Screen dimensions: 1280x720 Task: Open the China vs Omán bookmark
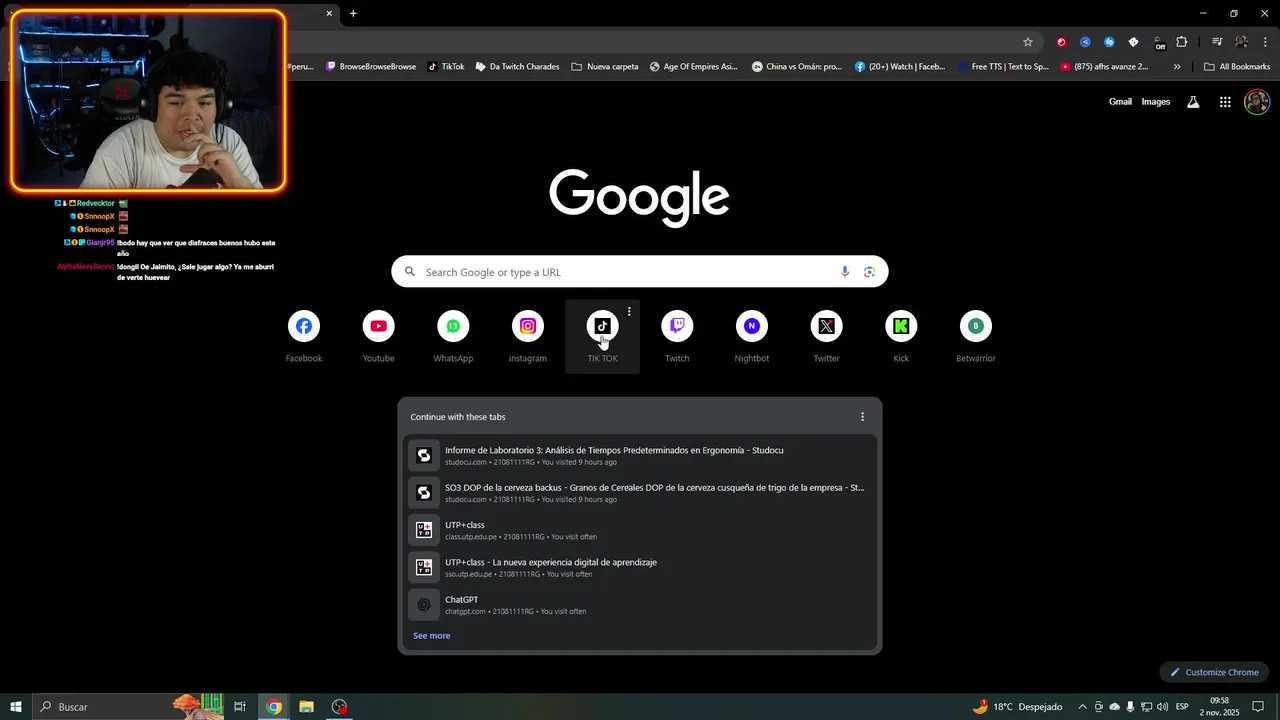(x=797, y=67)
